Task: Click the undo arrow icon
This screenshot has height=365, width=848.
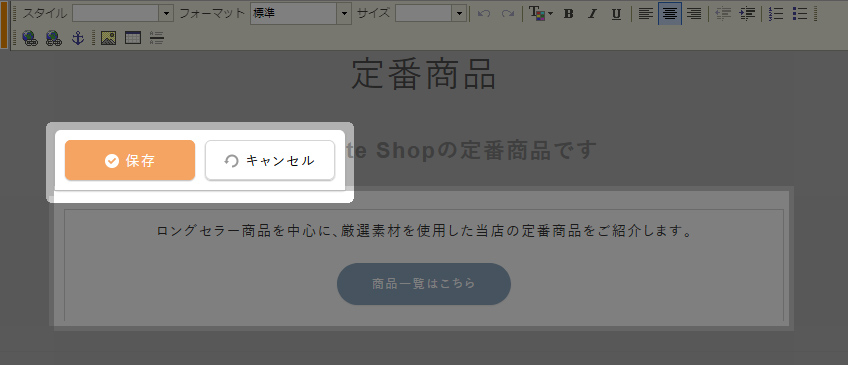Action: (x=484, y=14)
